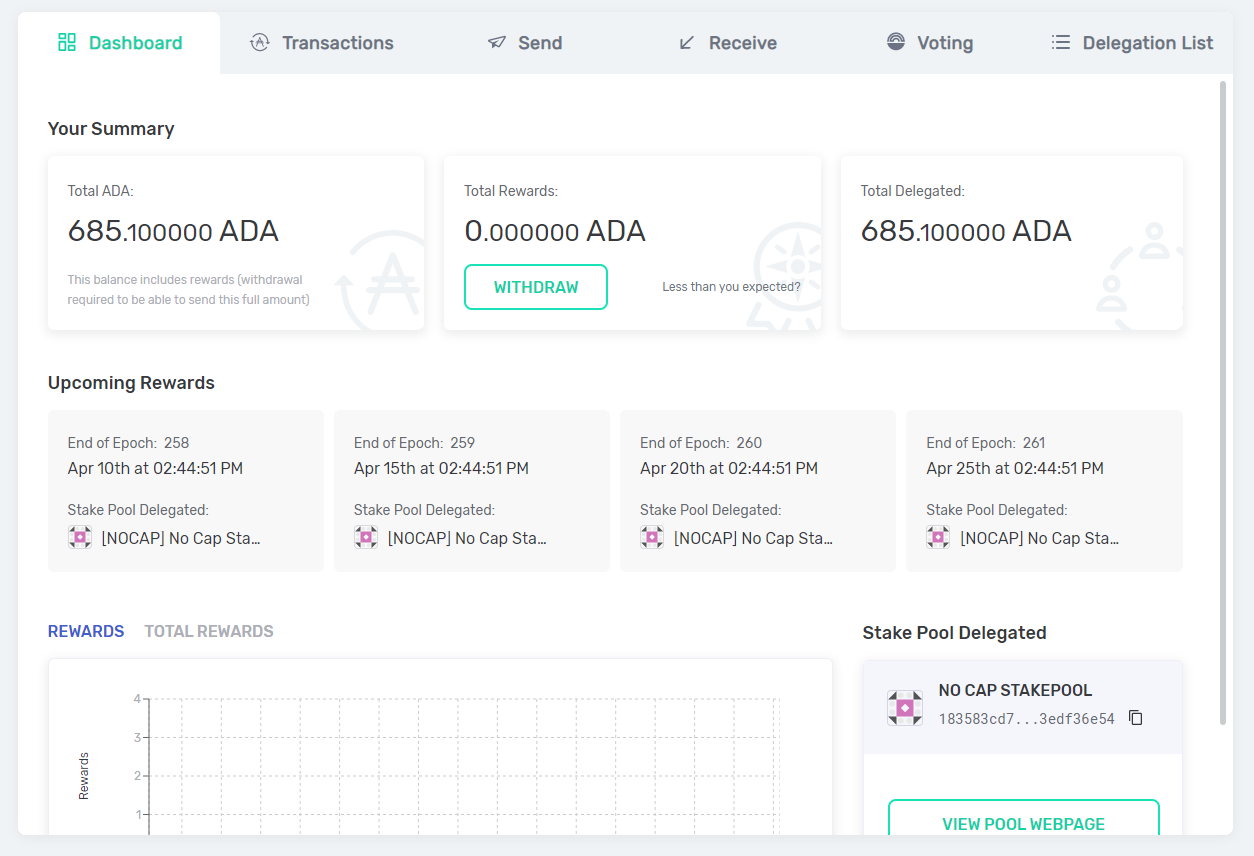This screenshot has width=1254, height=856.
Task: Click the Total Delegated amount value
Action: [x=966, y=231]
